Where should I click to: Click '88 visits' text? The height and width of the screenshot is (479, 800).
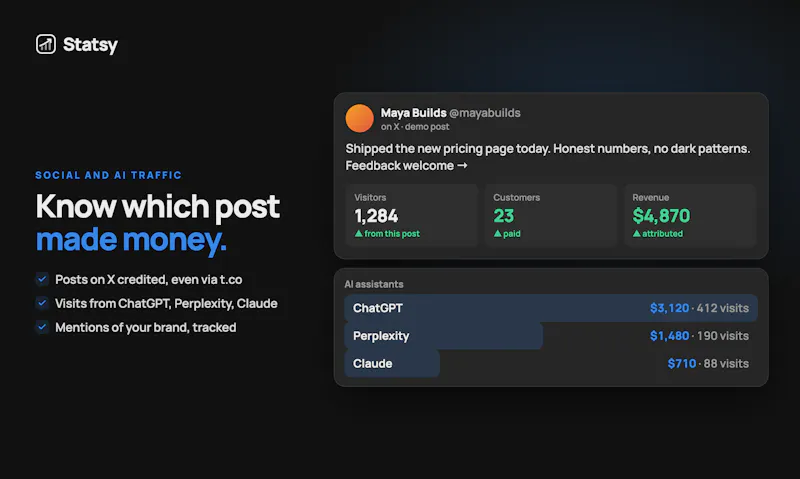[727, 363]
